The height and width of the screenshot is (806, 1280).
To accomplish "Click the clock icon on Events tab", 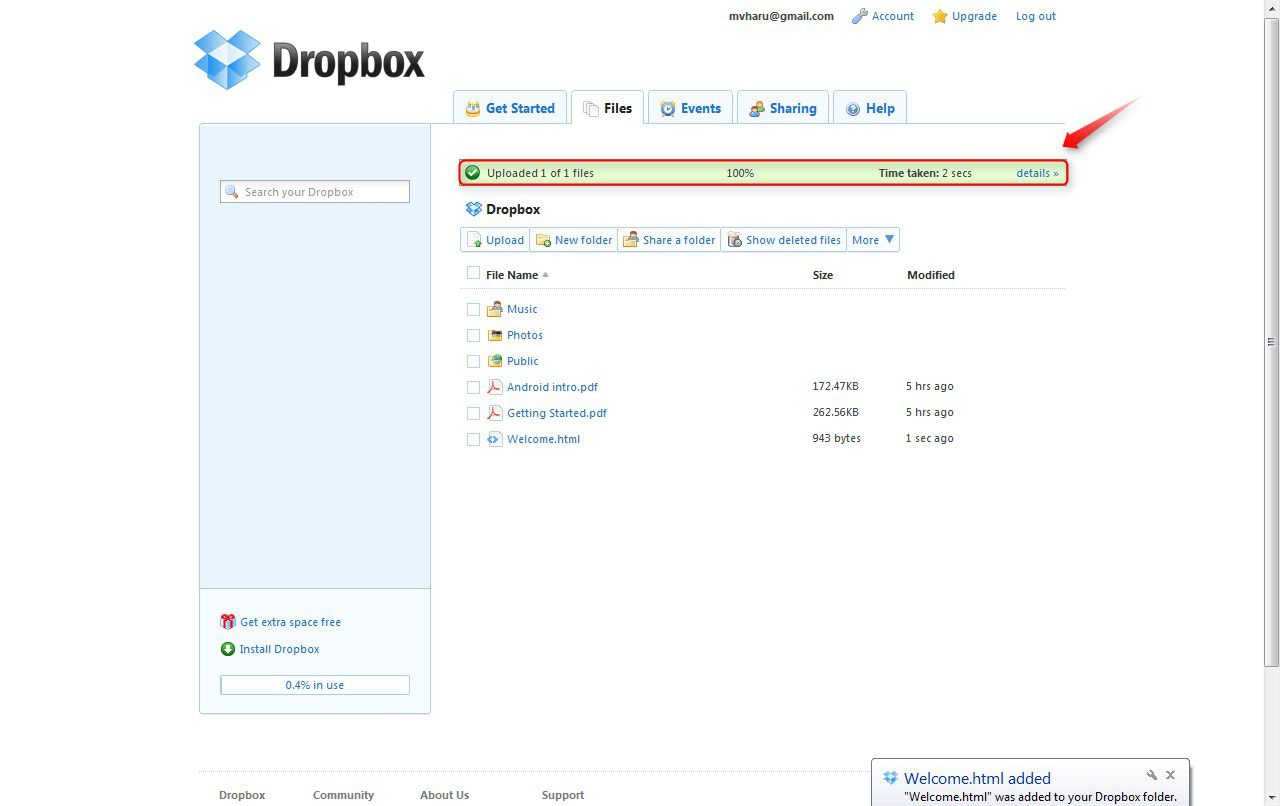I will (668, 108).
